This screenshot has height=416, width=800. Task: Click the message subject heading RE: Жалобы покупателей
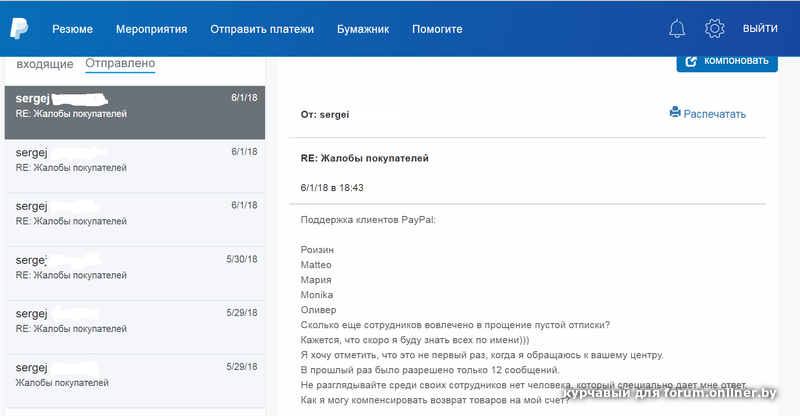[364, 158]
